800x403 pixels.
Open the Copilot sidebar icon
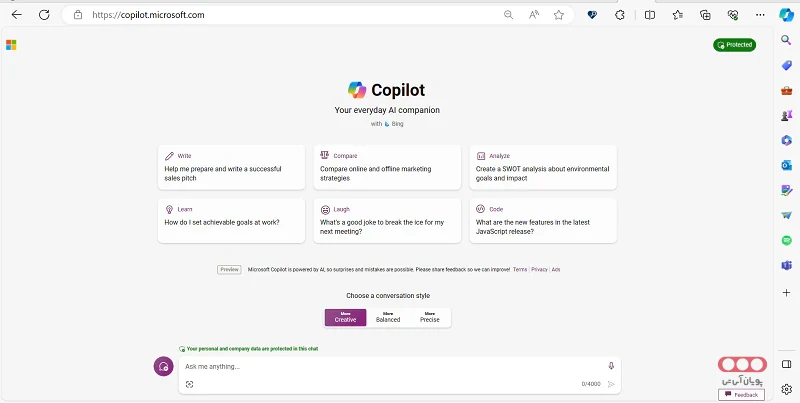[x=786, y=15]
